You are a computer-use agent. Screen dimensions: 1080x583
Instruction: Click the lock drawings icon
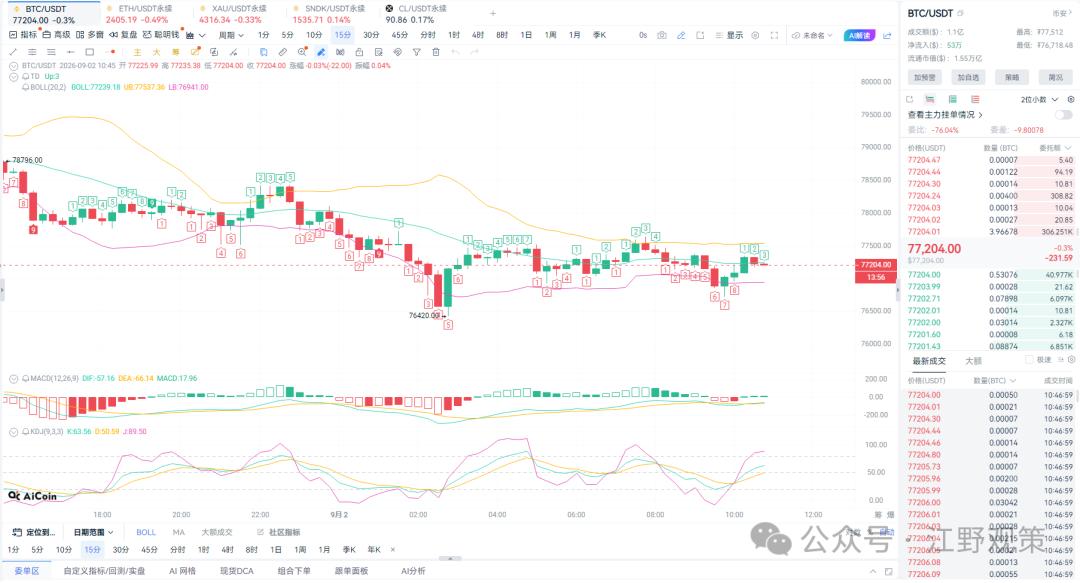359,52
